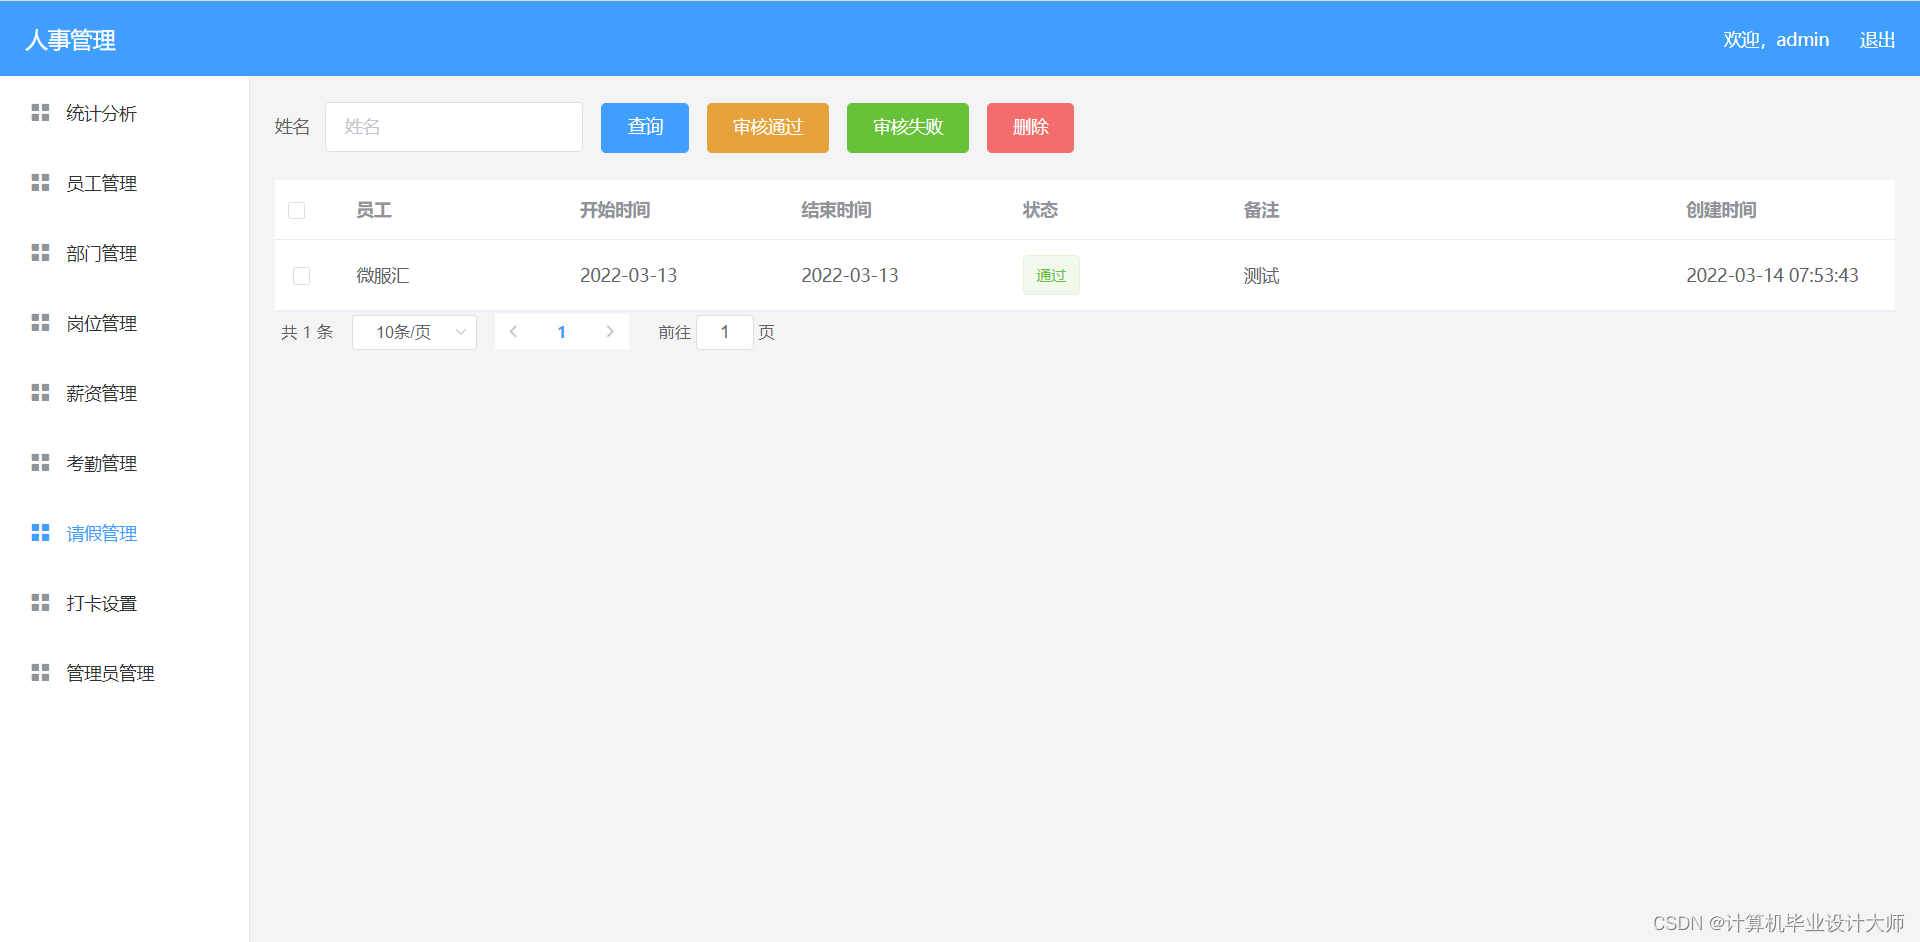
Task: Click the grid icon beside 岗位管理
Action: pyautogui.click(x=40, y=323)
